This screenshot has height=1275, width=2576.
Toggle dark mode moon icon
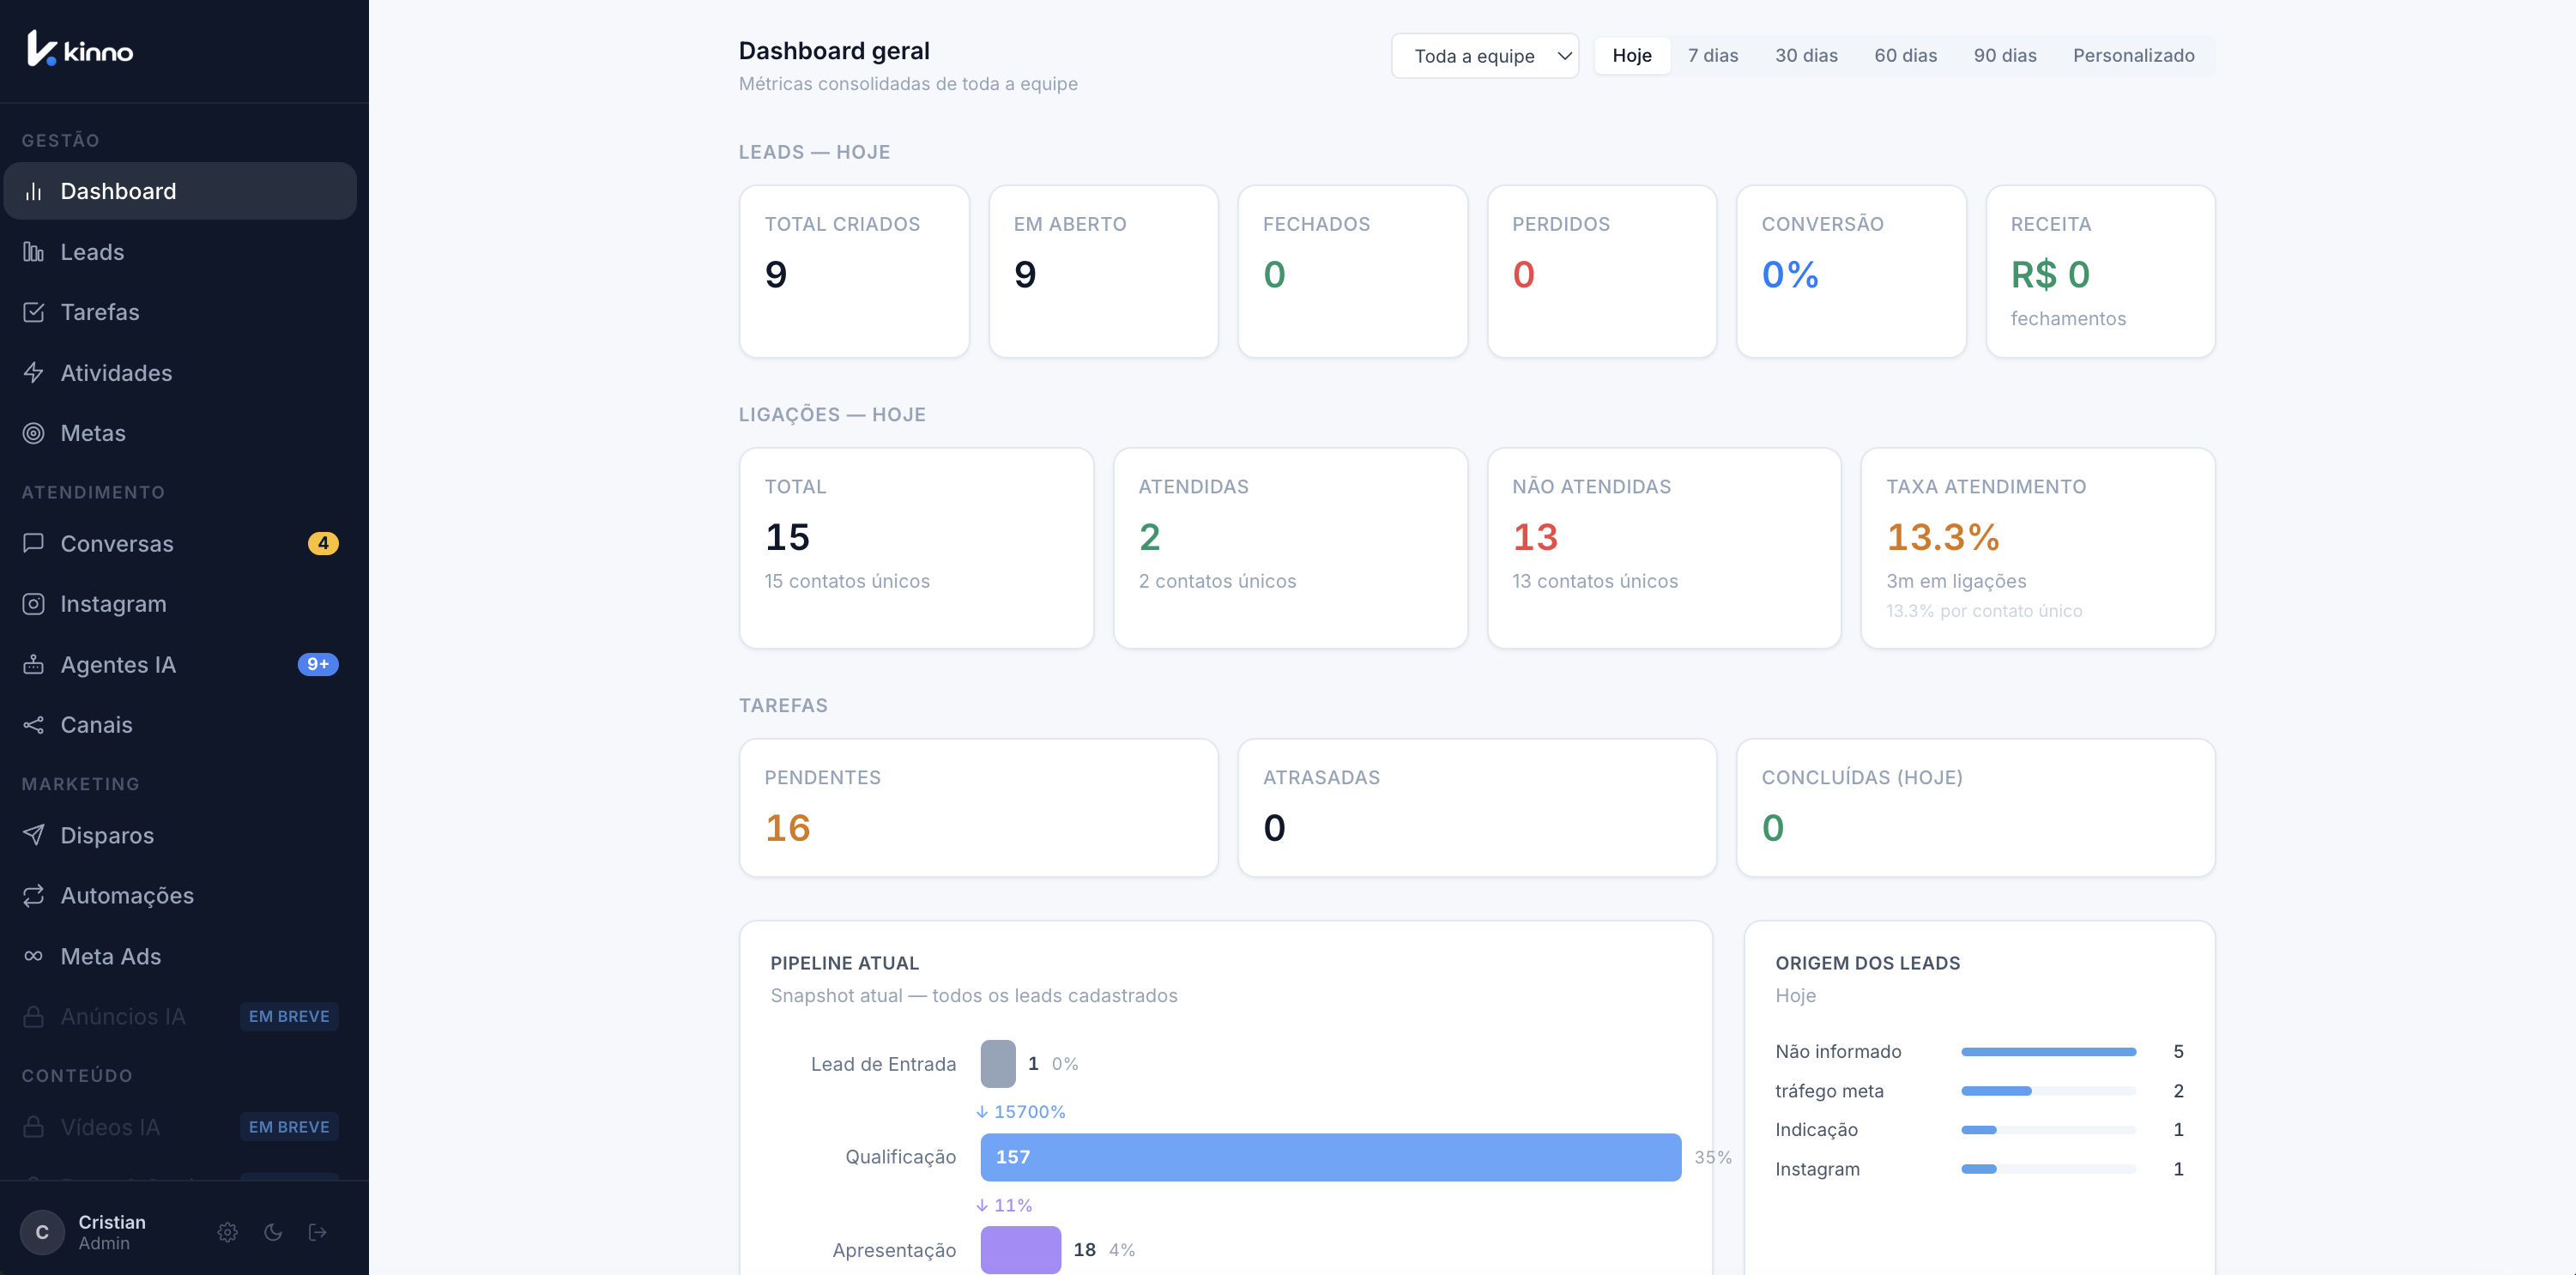coord(273,1232)
